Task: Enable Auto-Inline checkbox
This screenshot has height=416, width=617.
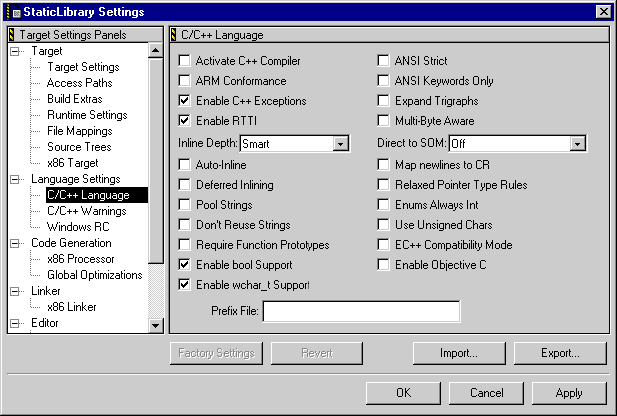Action: pos(184,165)
